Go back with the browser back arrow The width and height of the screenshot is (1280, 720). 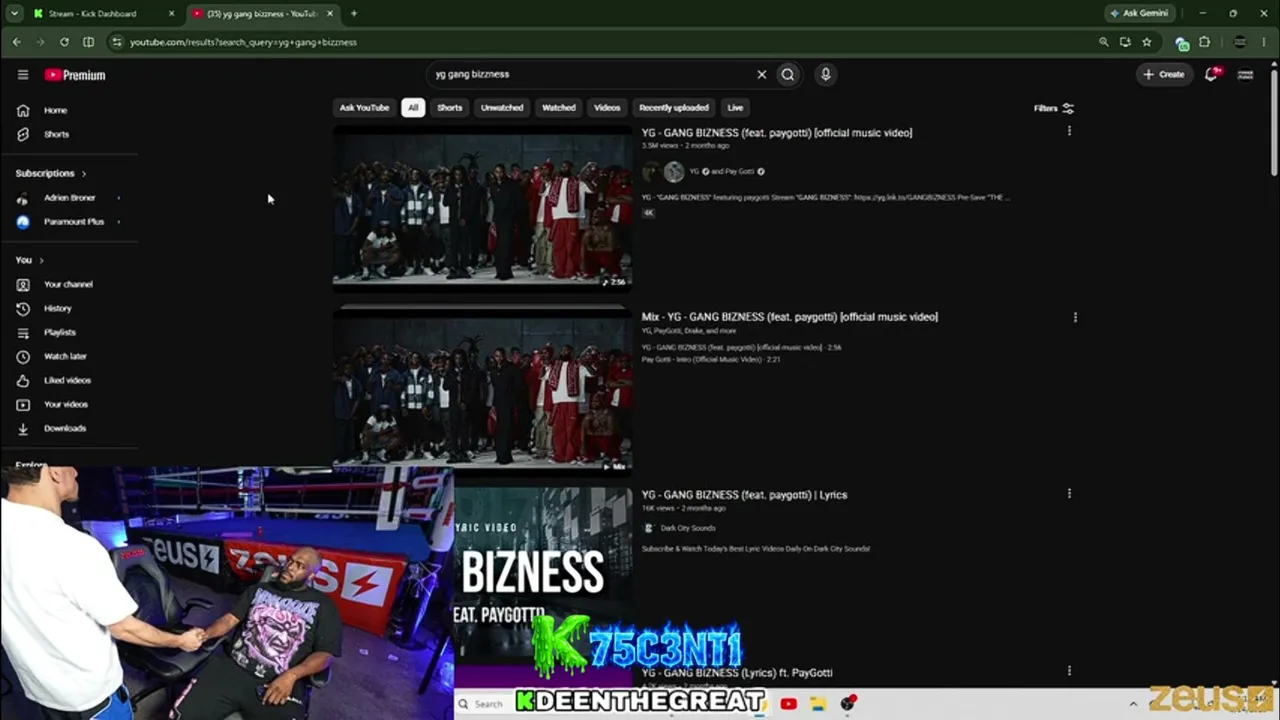pyautogui.click(x=17, y=42)
